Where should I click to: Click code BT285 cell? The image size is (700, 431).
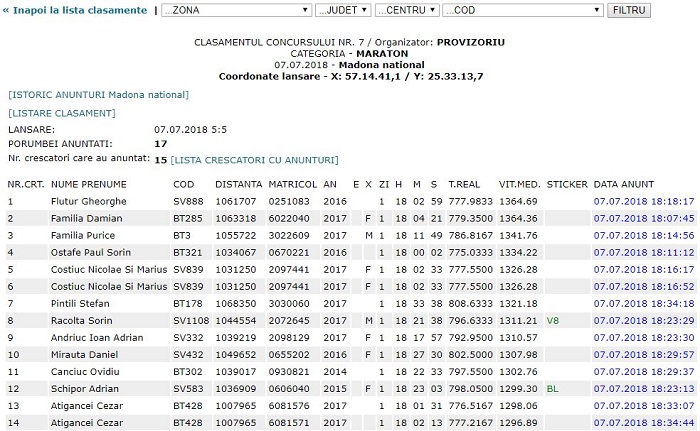(x=188, y=218)
